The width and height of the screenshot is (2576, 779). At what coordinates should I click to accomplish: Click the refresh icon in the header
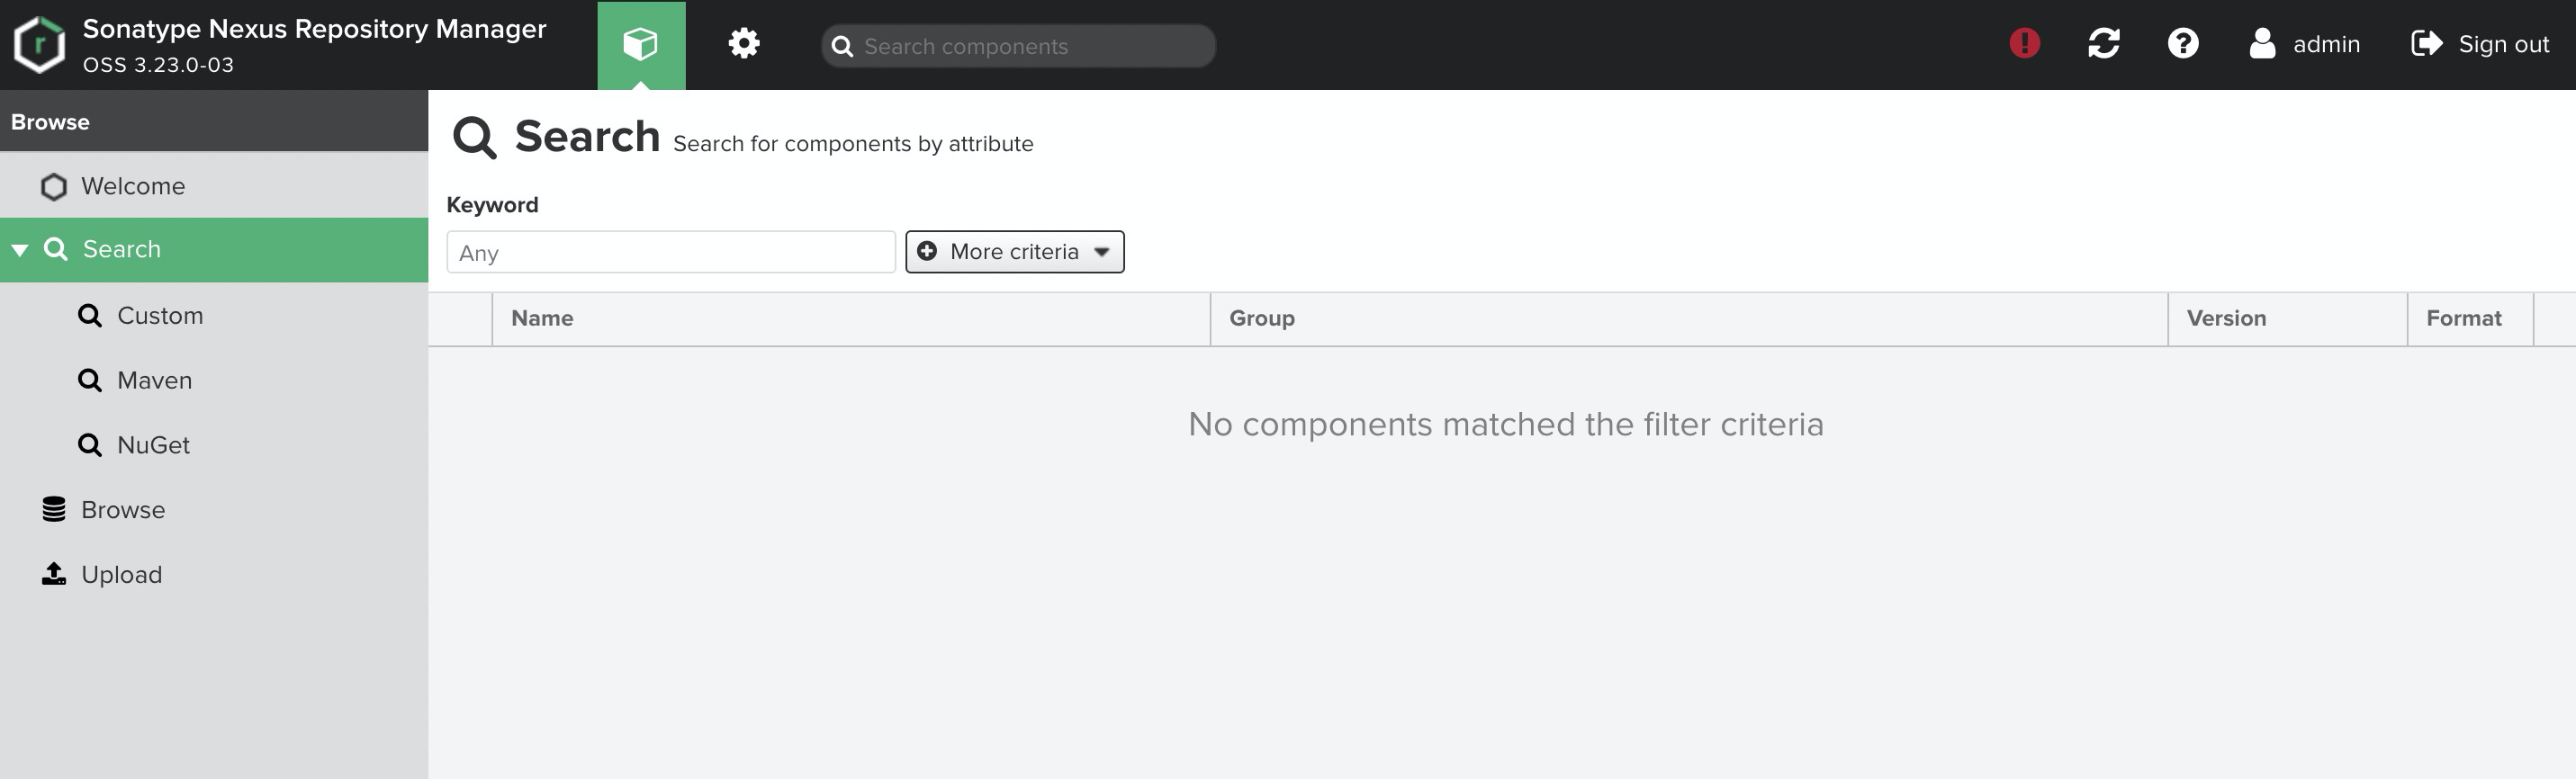(x=2103, y=43)
